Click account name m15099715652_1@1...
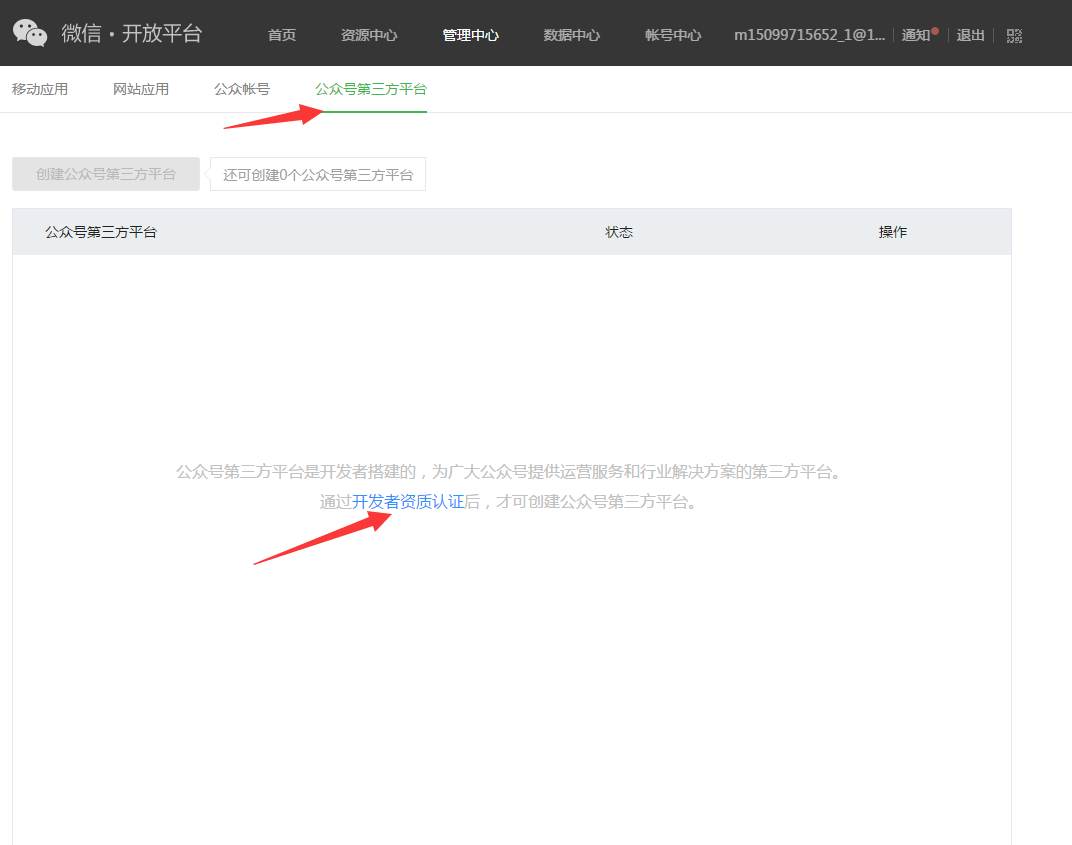1072x845 pixels. click(x=809, y=35)
